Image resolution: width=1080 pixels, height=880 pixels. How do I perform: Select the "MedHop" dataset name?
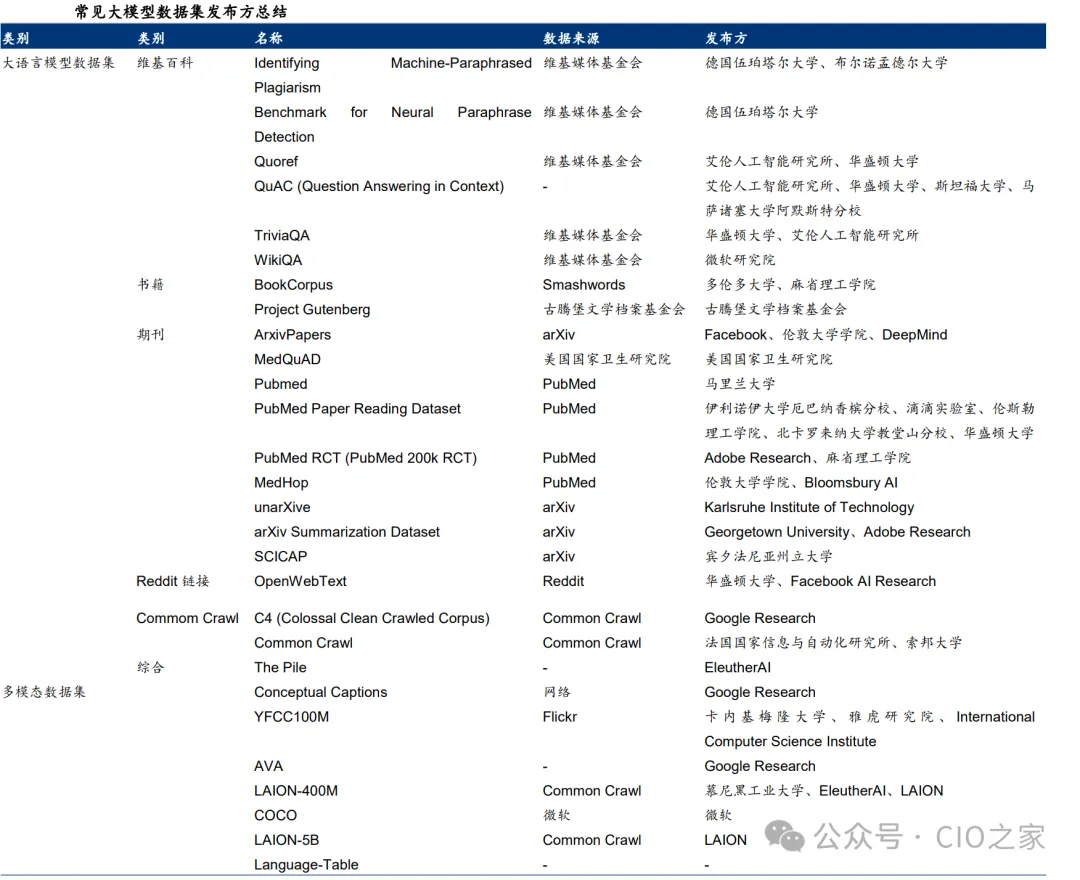[x=281, y=483]
